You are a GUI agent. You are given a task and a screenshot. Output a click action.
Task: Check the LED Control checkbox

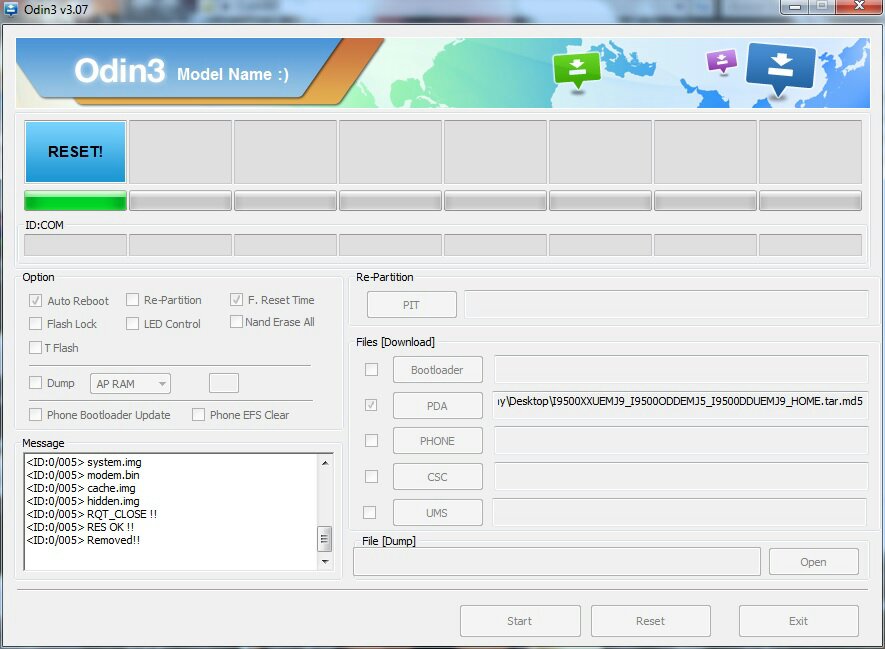click(133, 324)
